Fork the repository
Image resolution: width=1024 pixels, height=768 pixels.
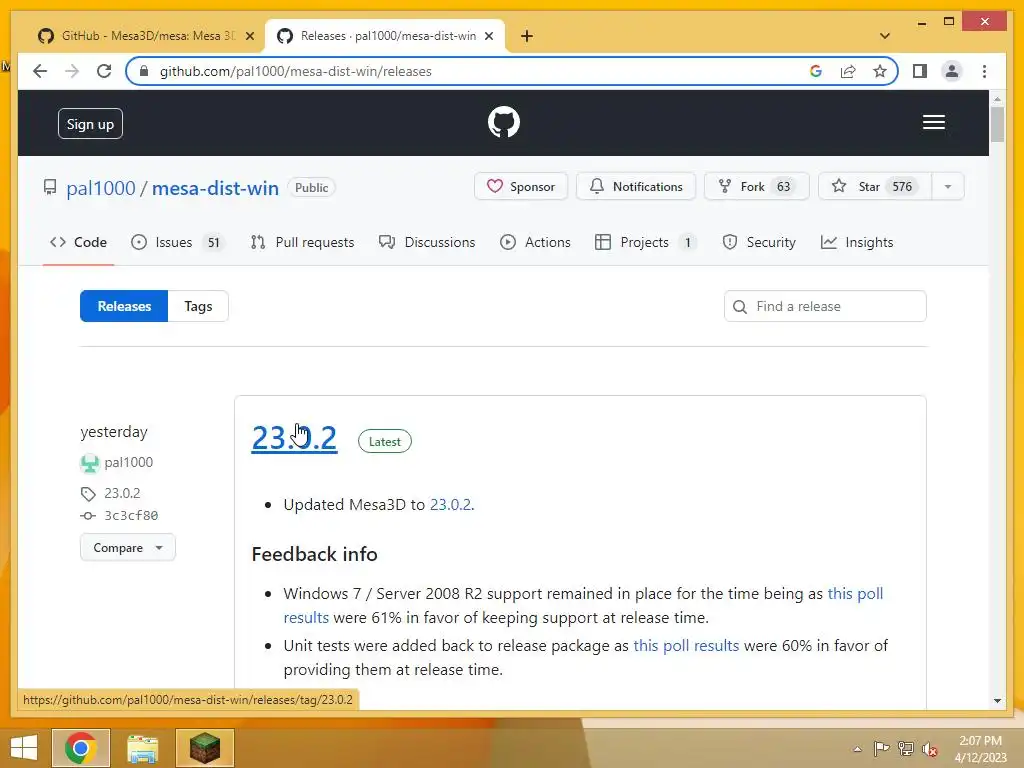(x=757, y=187)
